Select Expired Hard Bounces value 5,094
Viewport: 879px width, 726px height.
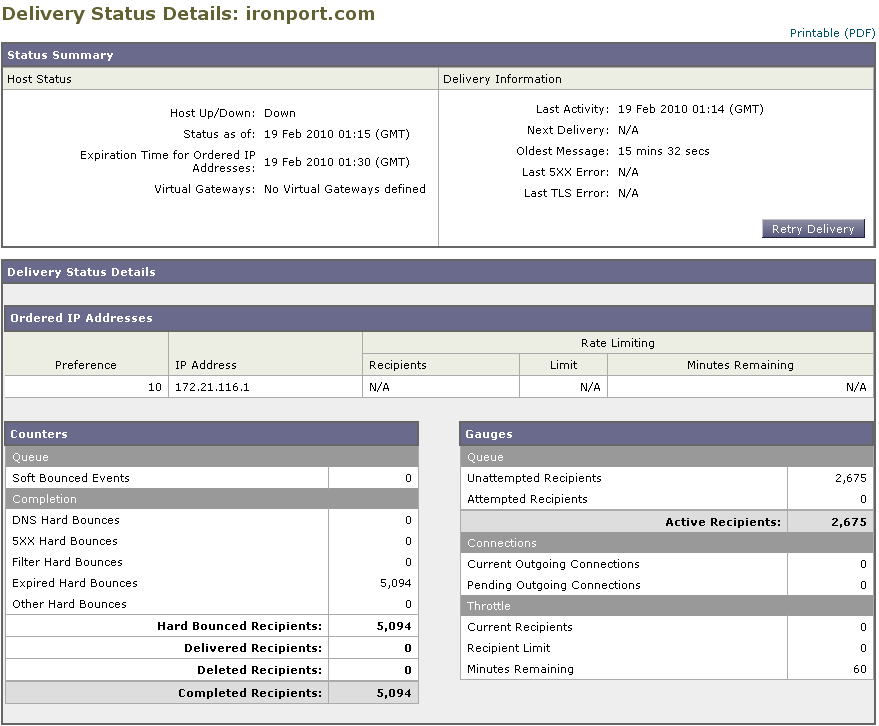point(396,583)
